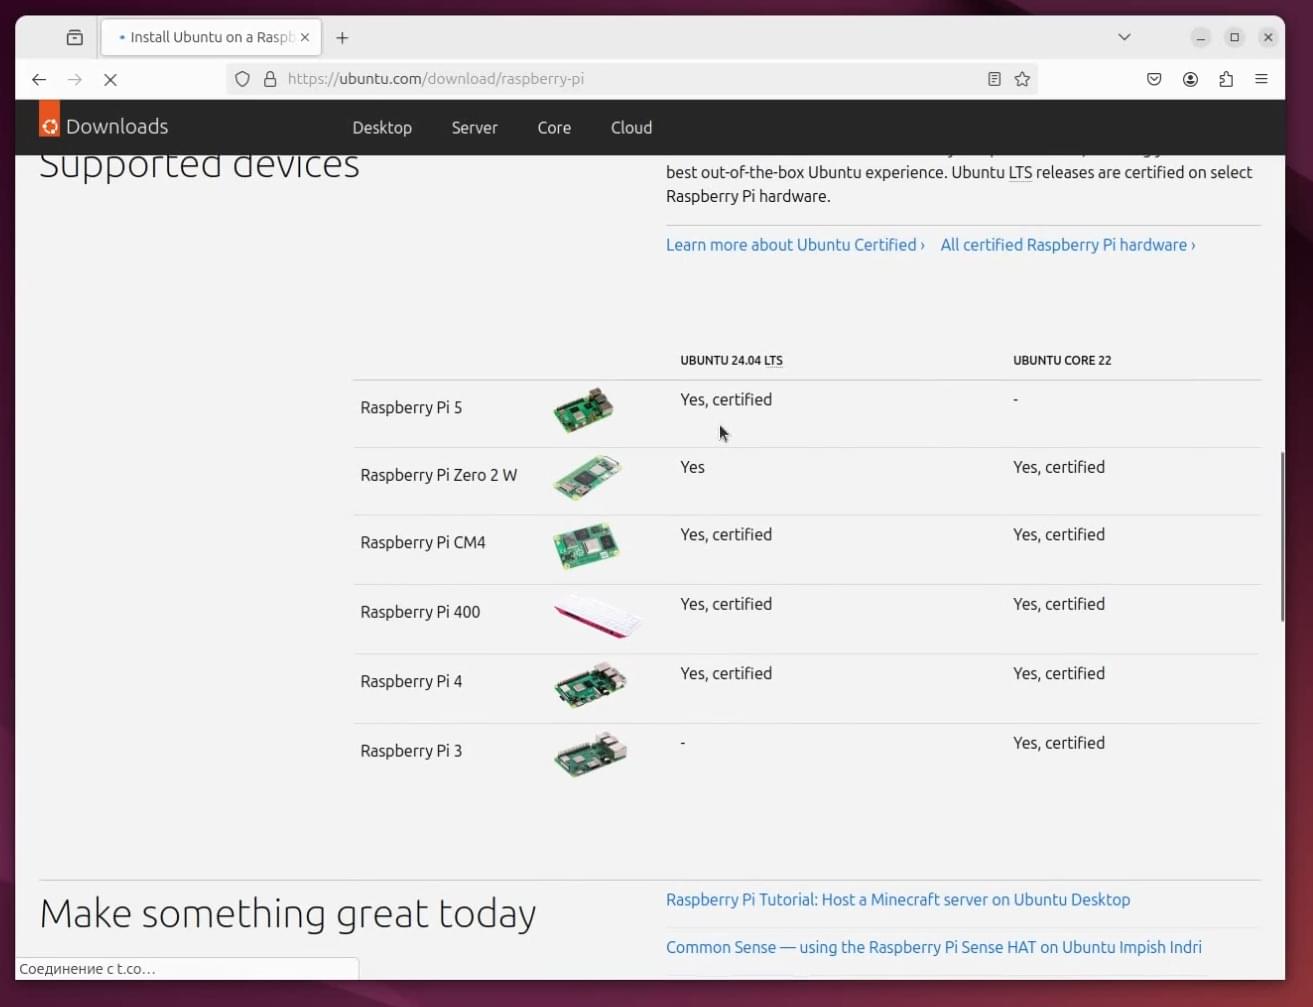Screen dimensions: 1313x1007
Task: Open All certified Raspberry Pi hardware link
Action: coord(1068,245)
